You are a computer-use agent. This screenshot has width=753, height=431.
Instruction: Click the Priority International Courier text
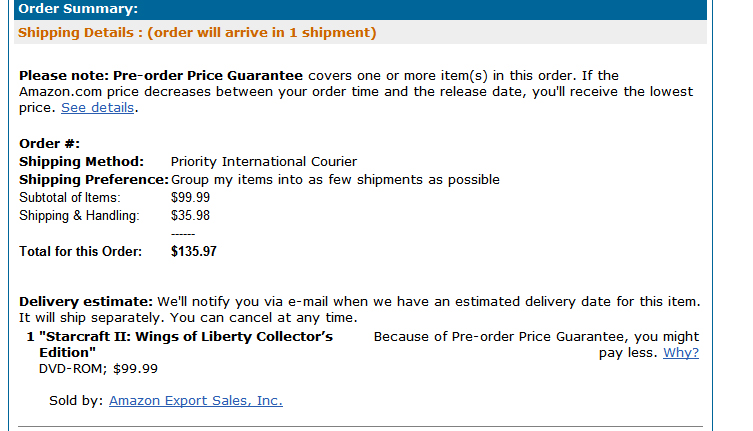tap(264, 162)
